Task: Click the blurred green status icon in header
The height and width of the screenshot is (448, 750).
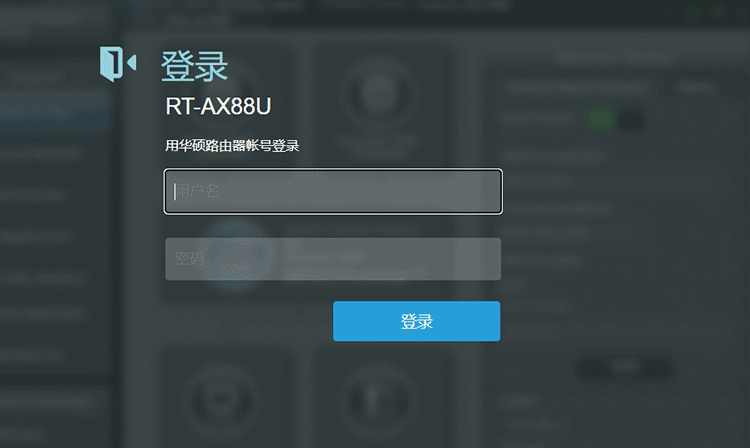Action: (x=692, y=13)
